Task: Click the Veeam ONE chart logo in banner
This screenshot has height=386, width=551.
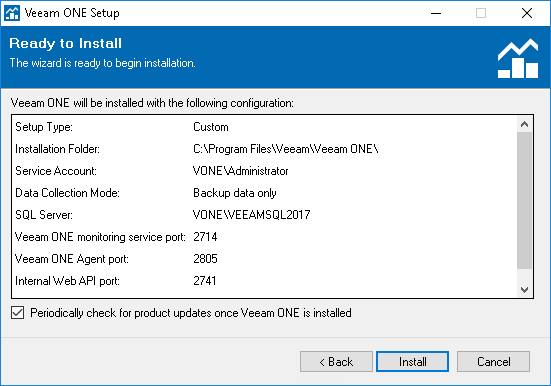Action: pos(518,59)
